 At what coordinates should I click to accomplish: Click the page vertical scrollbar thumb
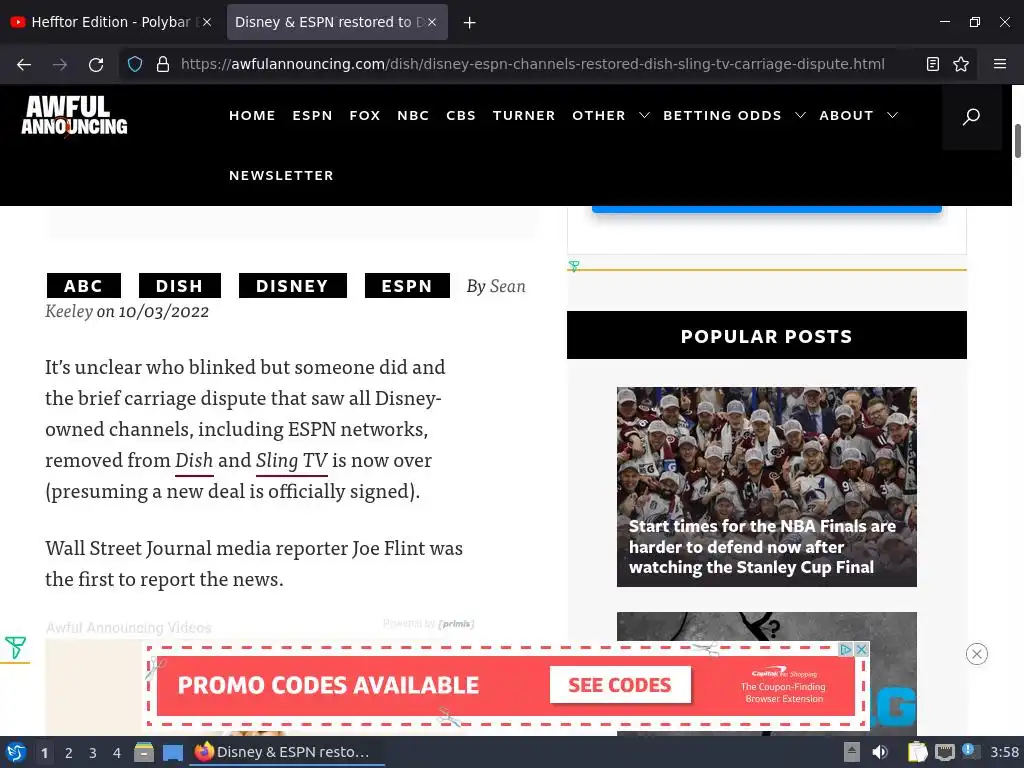pos(1017,140)
